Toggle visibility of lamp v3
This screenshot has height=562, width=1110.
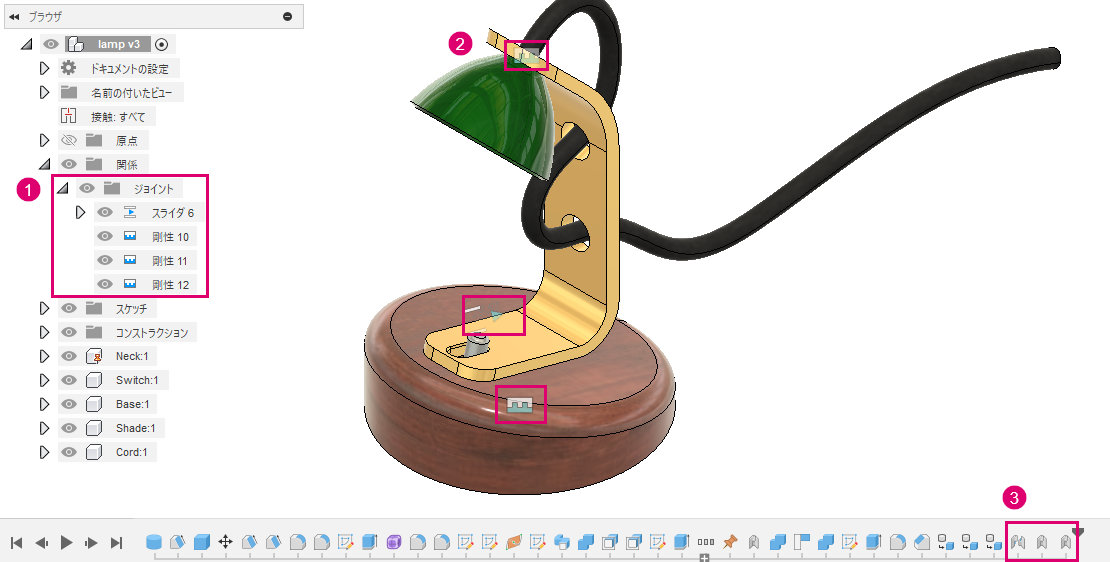point(51,44)
